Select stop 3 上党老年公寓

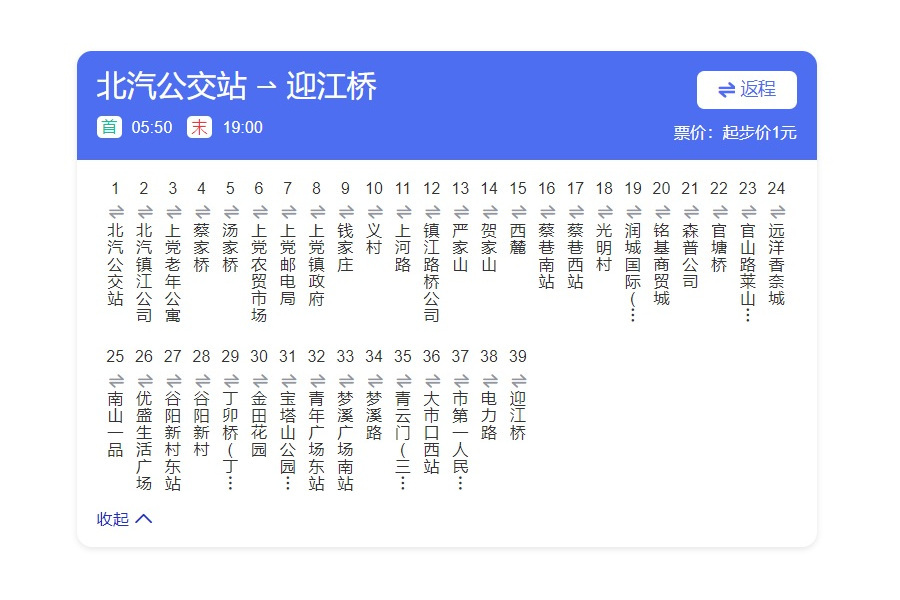[x=173, y=273]
